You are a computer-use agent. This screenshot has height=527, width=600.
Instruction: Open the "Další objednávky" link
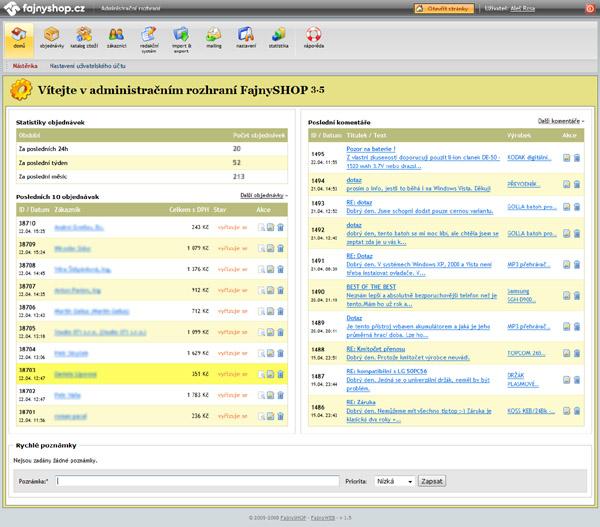[264, 196]
